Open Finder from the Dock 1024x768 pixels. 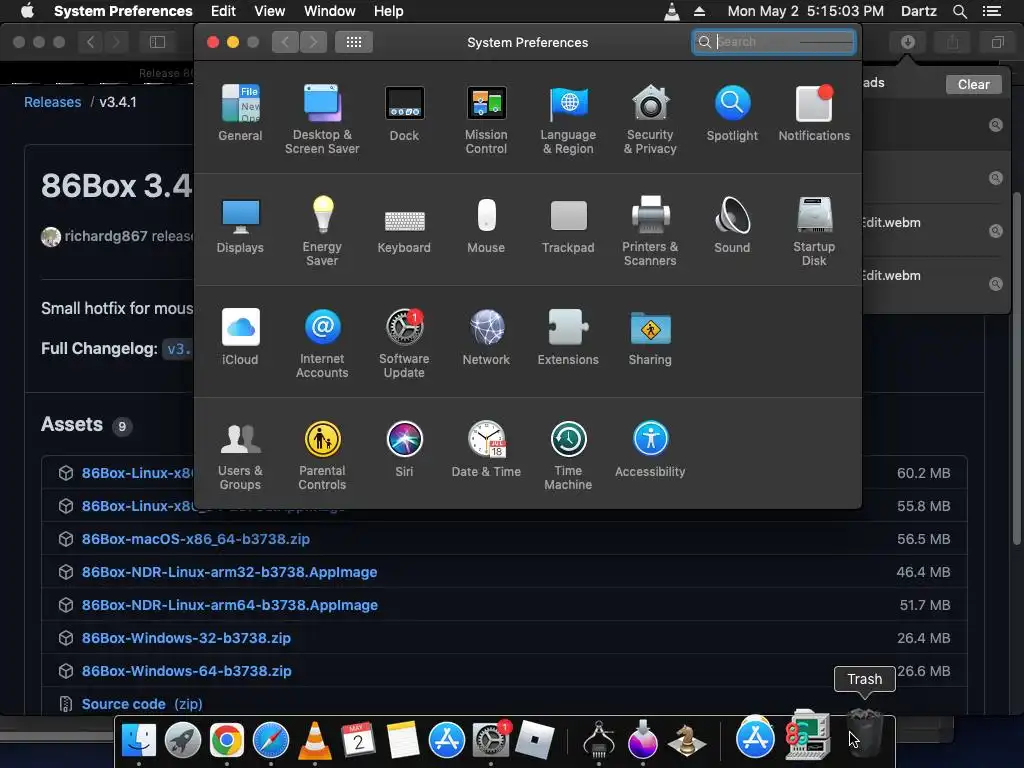point(139,740)
